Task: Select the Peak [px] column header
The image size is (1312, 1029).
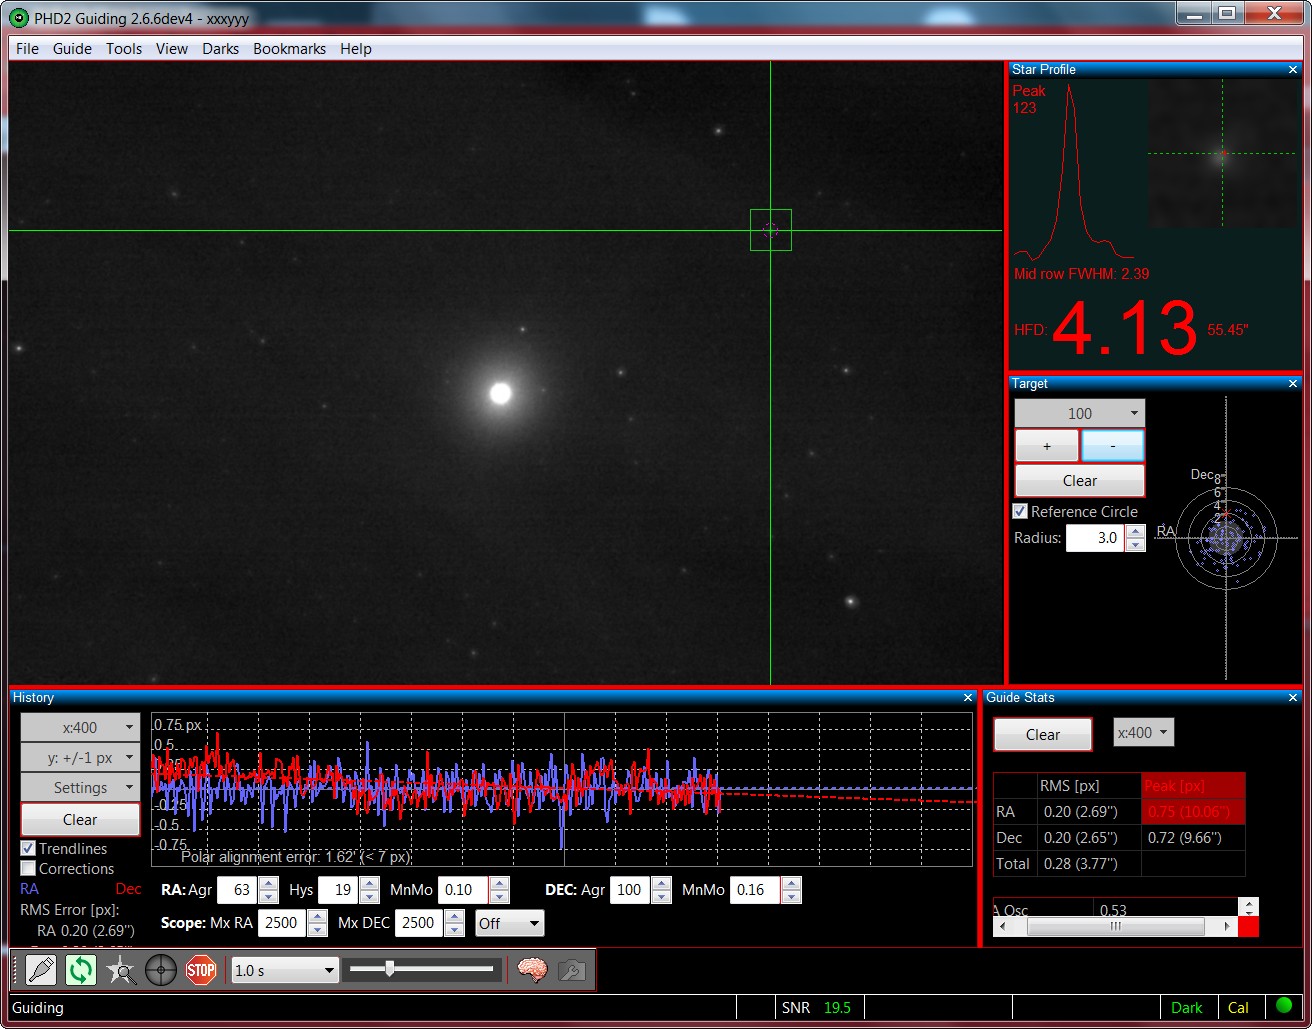Action: point(1193,786)
